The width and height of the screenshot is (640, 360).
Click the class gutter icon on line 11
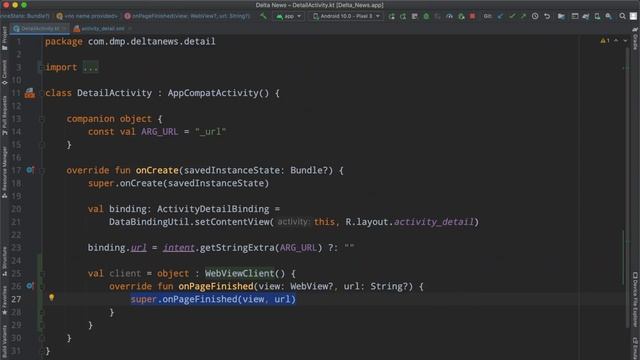pos(30,93)
